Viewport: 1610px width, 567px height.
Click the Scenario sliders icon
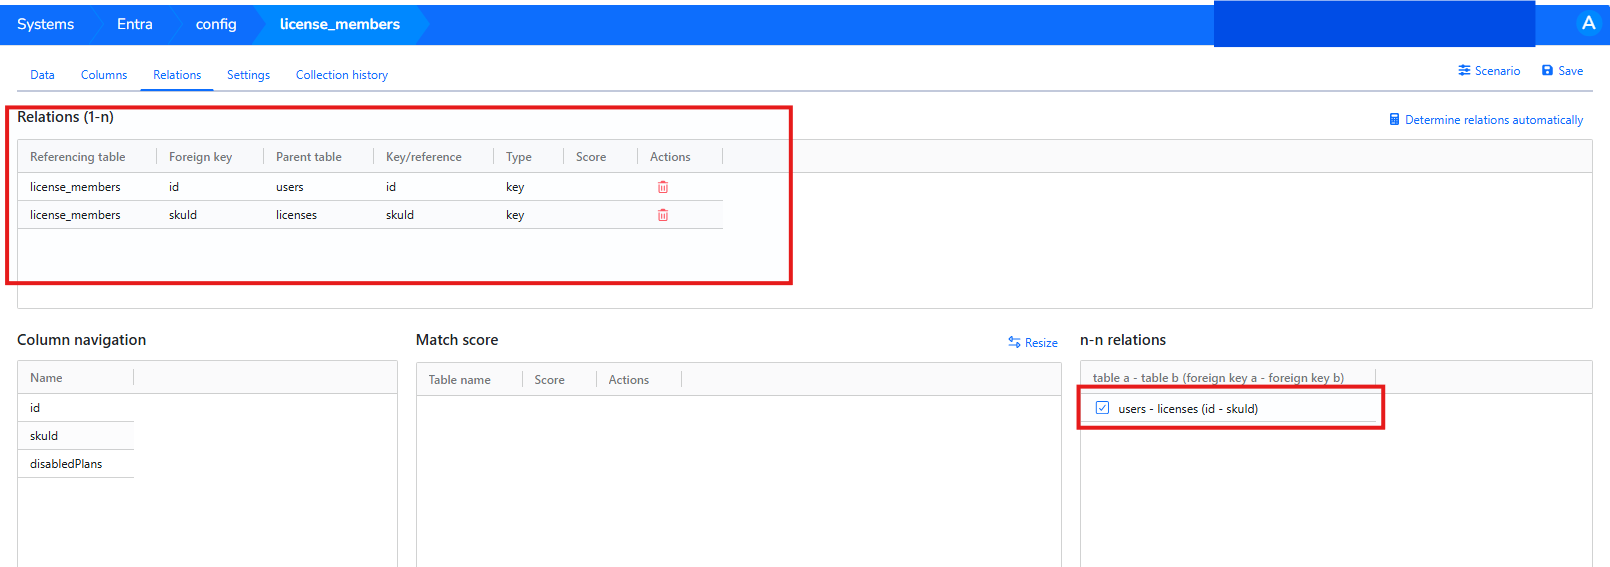[1464, 71]
